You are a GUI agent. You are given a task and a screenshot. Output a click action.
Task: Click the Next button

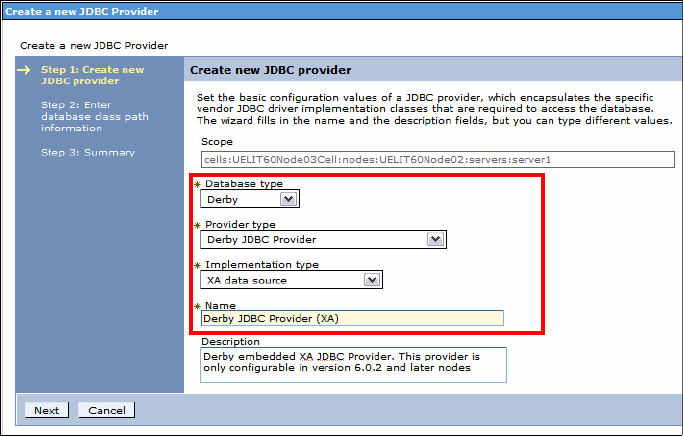(x=47, y=410)
